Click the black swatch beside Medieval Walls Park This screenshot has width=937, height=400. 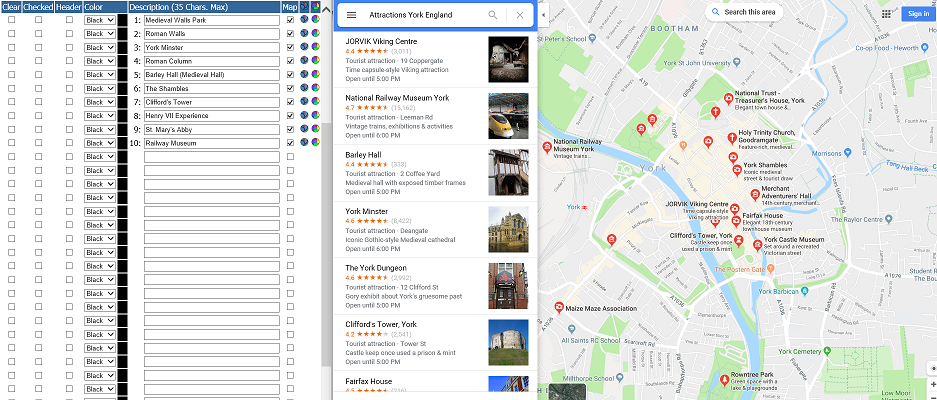coord(123,20)
